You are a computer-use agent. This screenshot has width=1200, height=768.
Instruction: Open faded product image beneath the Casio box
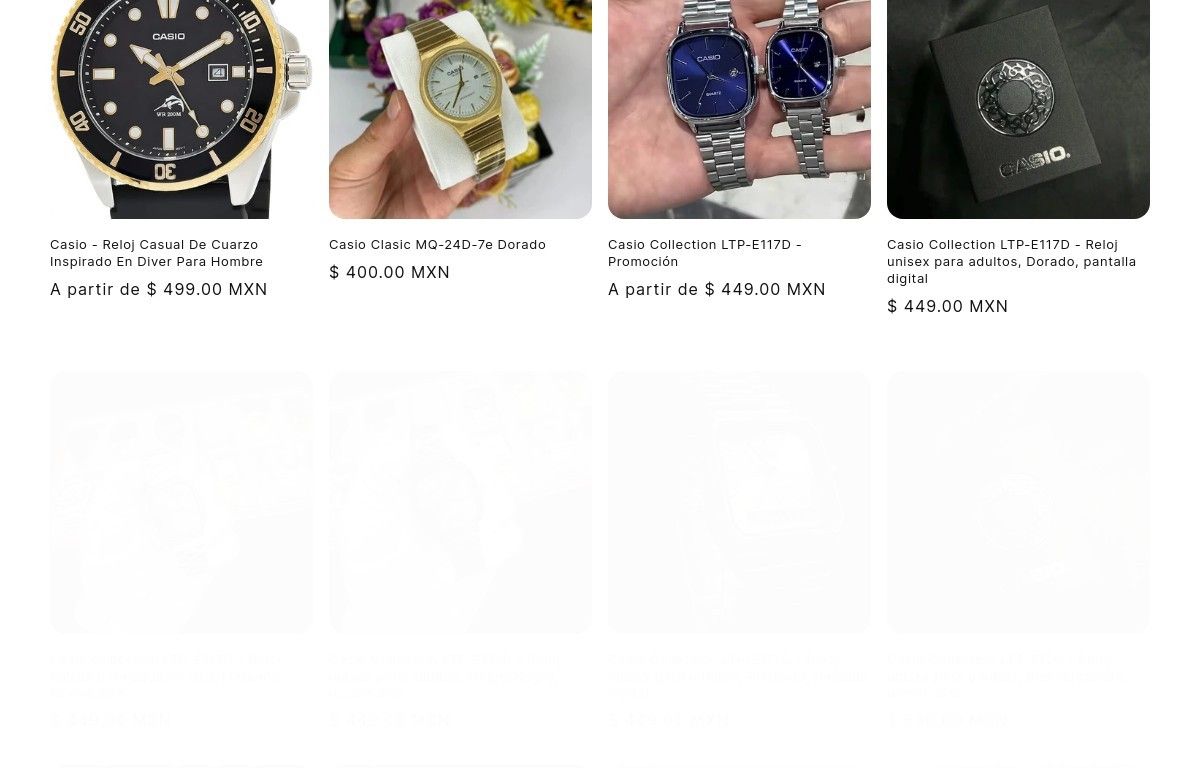1018,502
